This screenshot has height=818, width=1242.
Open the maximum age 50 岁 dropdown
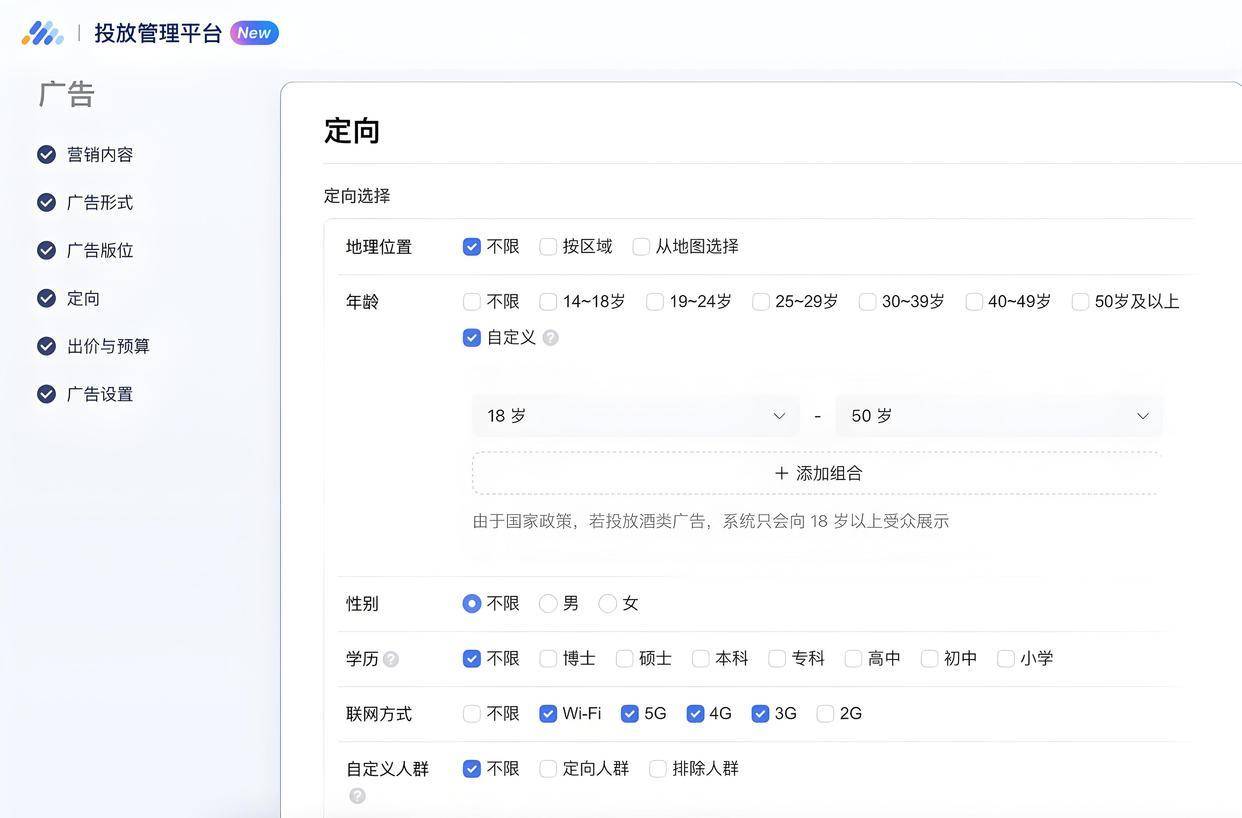coord(998,416)
